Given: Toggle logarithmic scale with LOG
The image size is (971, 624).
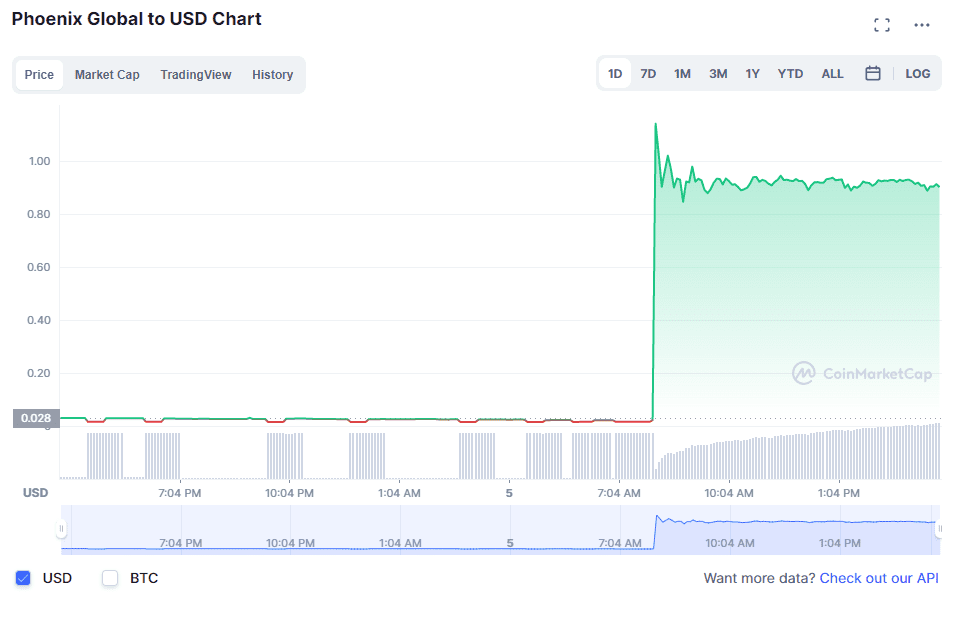Looking at the screenshot, I should (x=917, y=73).
